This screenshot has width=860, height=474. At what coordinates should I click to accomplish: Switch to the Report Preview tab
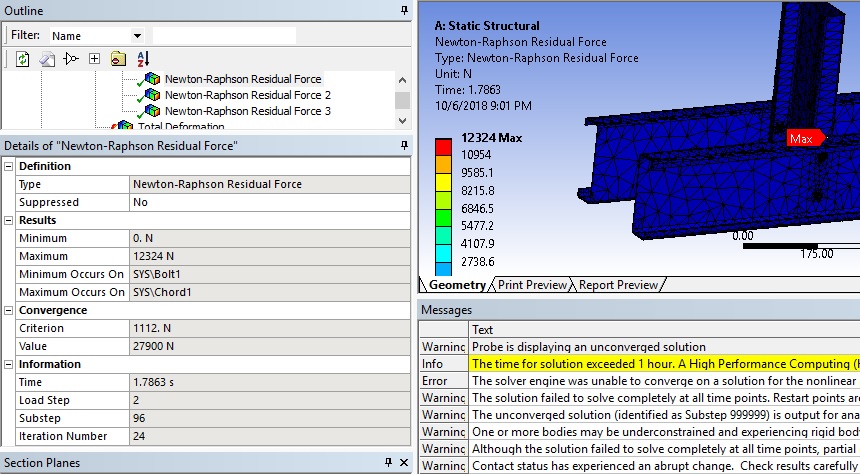tap(618, 285)
